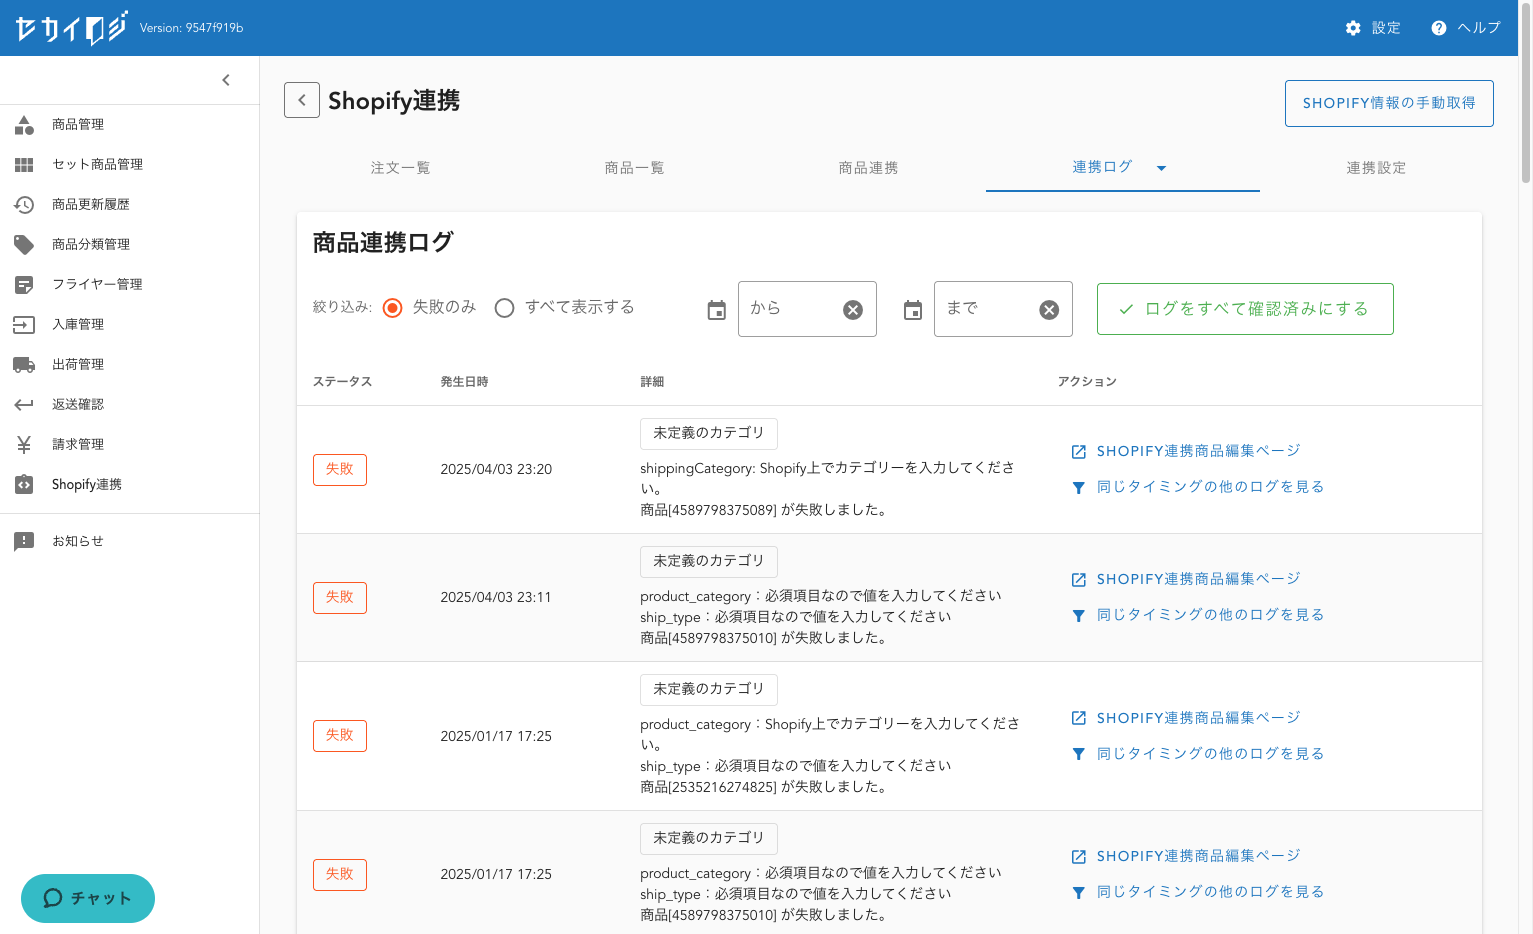Collapse the left sidebar with the chevron

click(x=226, y=80)
